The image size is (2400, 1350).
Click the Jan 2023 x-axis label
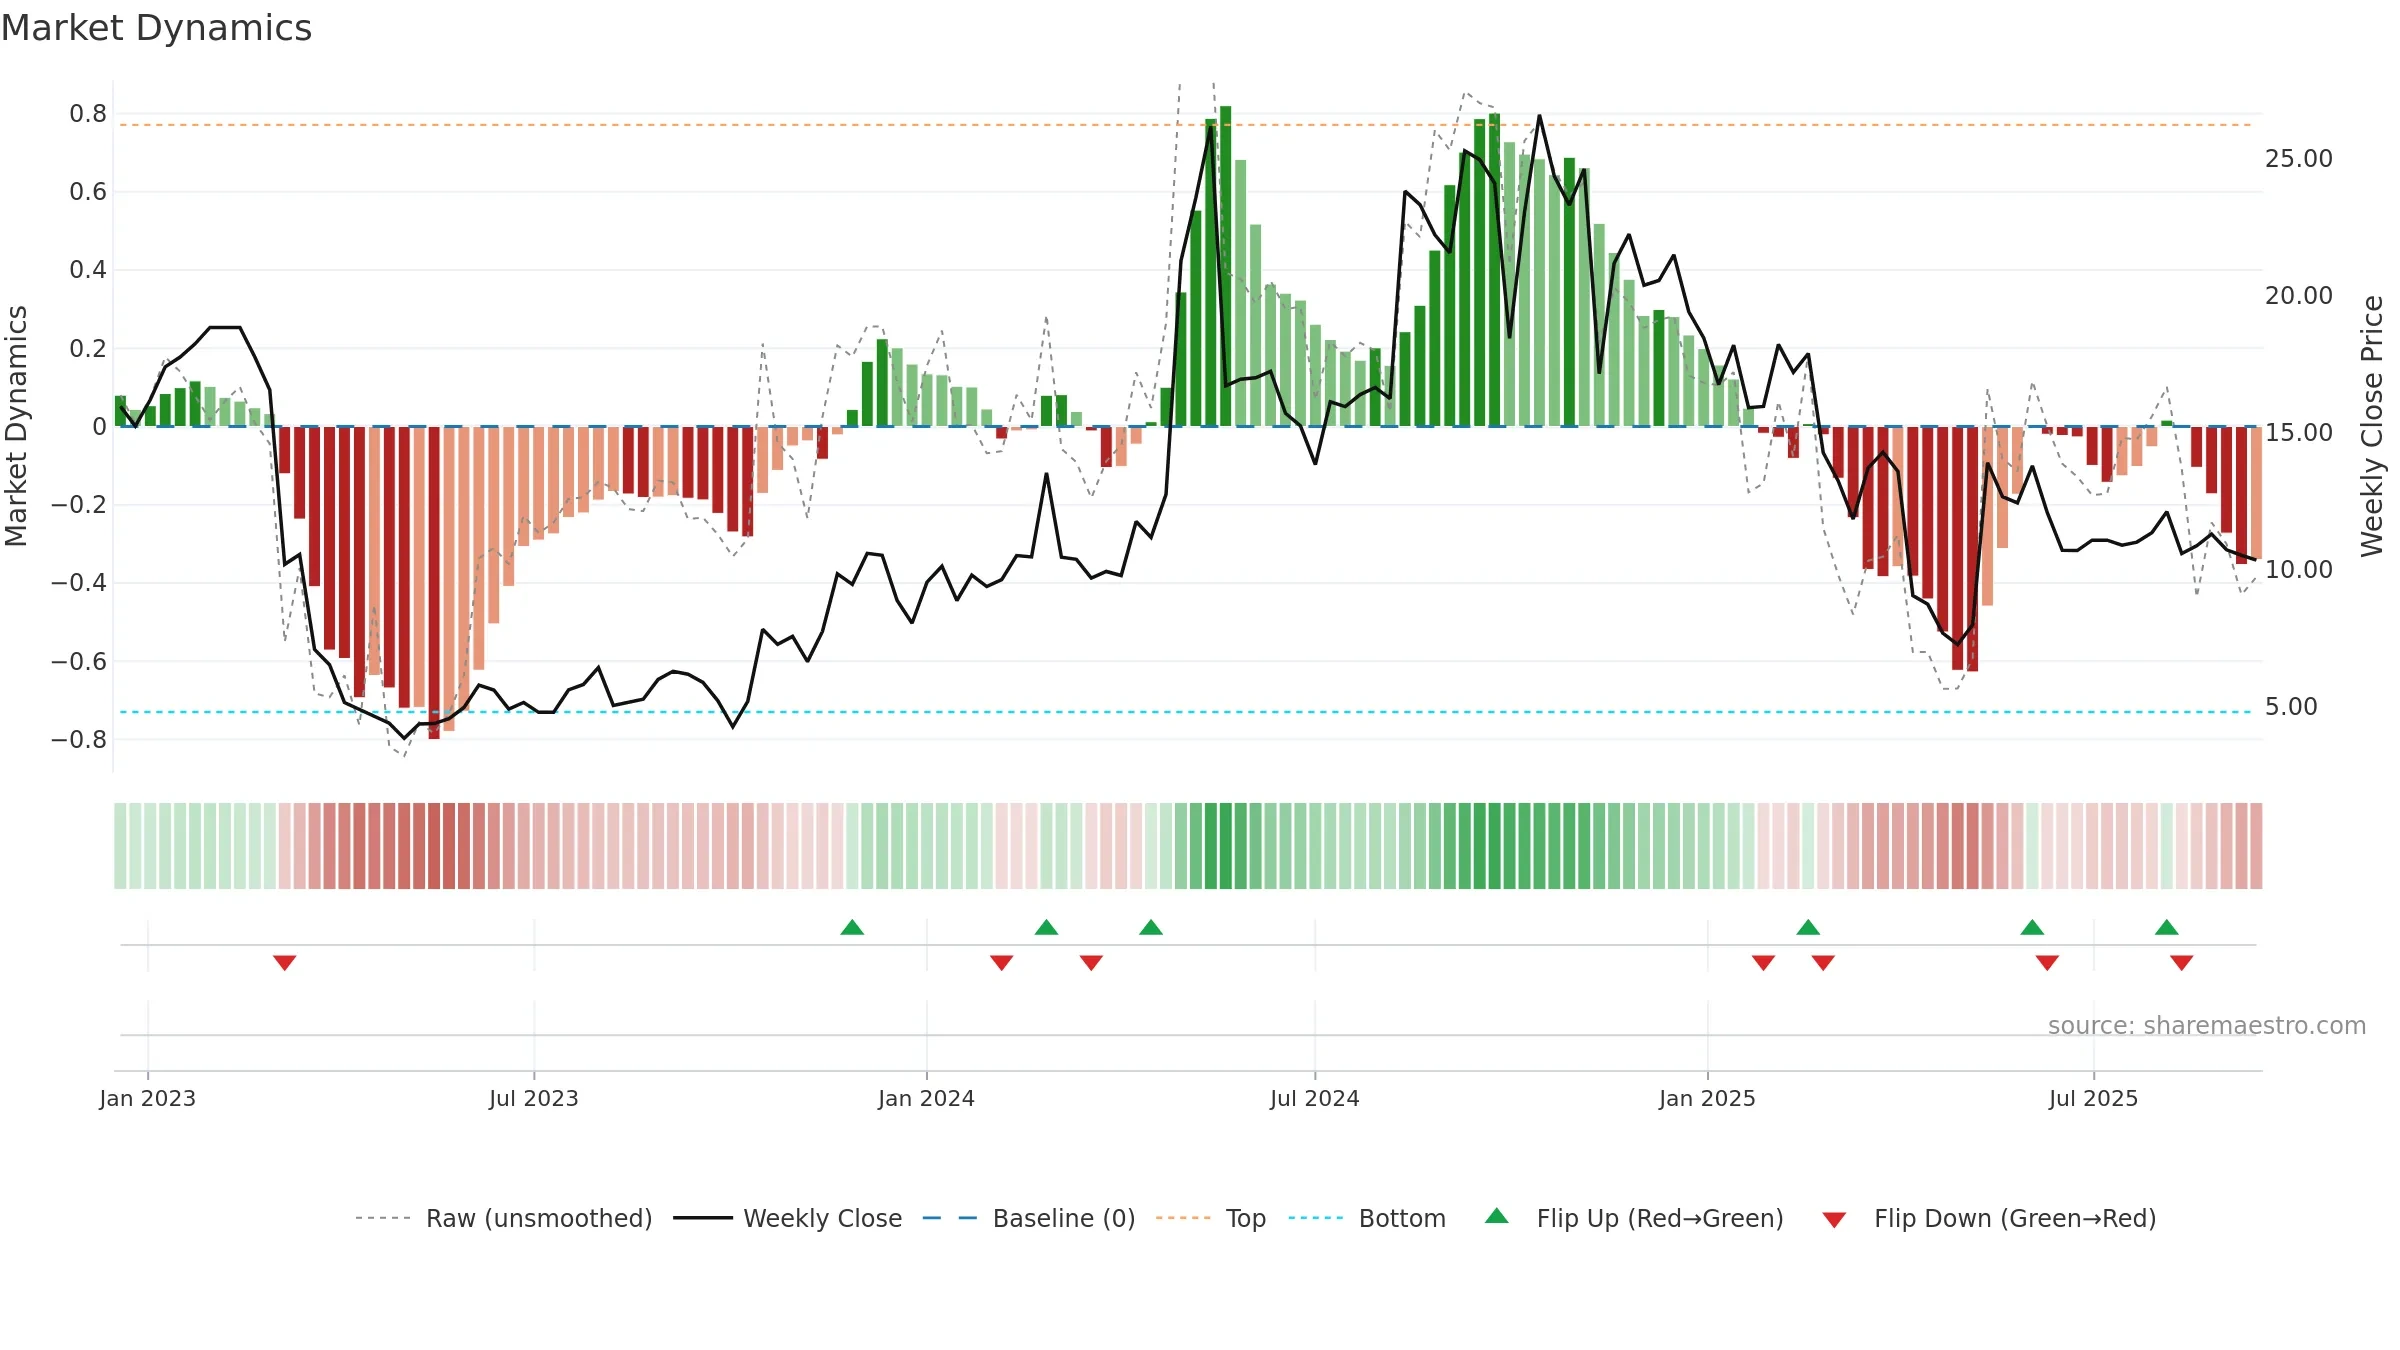pos(148,1098)
